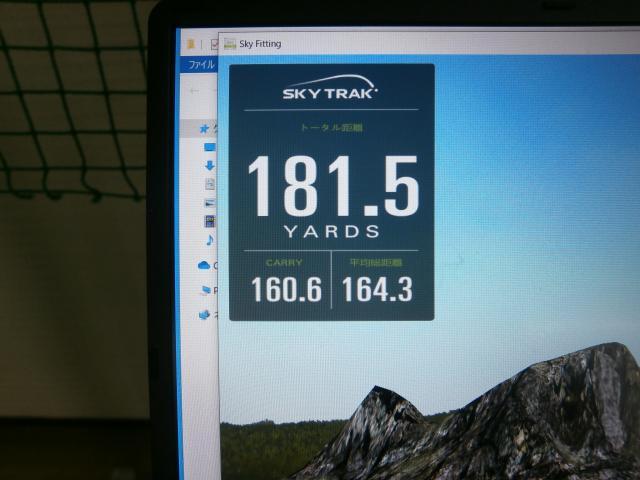Select OneDrive cloud icon in Explorer sidebar
The width and height of the screenshot is (640, 480).
pos(204,266)
